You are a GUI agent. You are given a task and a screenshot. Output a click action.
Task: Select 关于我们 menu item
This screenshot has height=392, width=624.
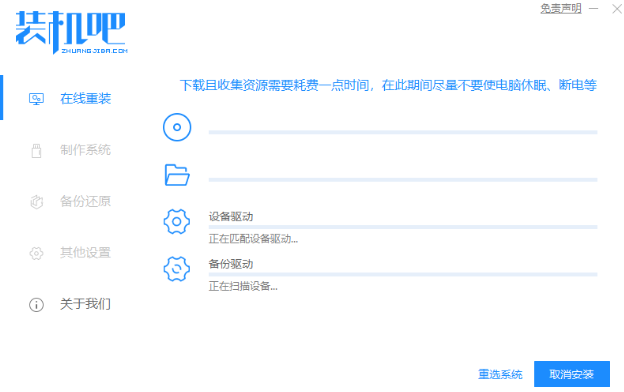(x=85, y=304)
